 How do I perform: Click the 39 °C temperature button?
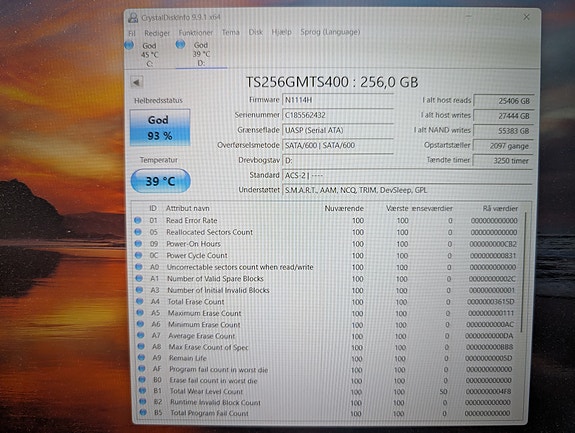(x=160, y=181)
